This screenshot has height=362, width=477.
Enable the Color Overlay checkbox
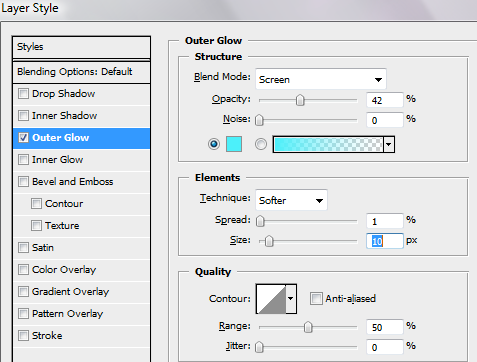[x=23, y=270]
